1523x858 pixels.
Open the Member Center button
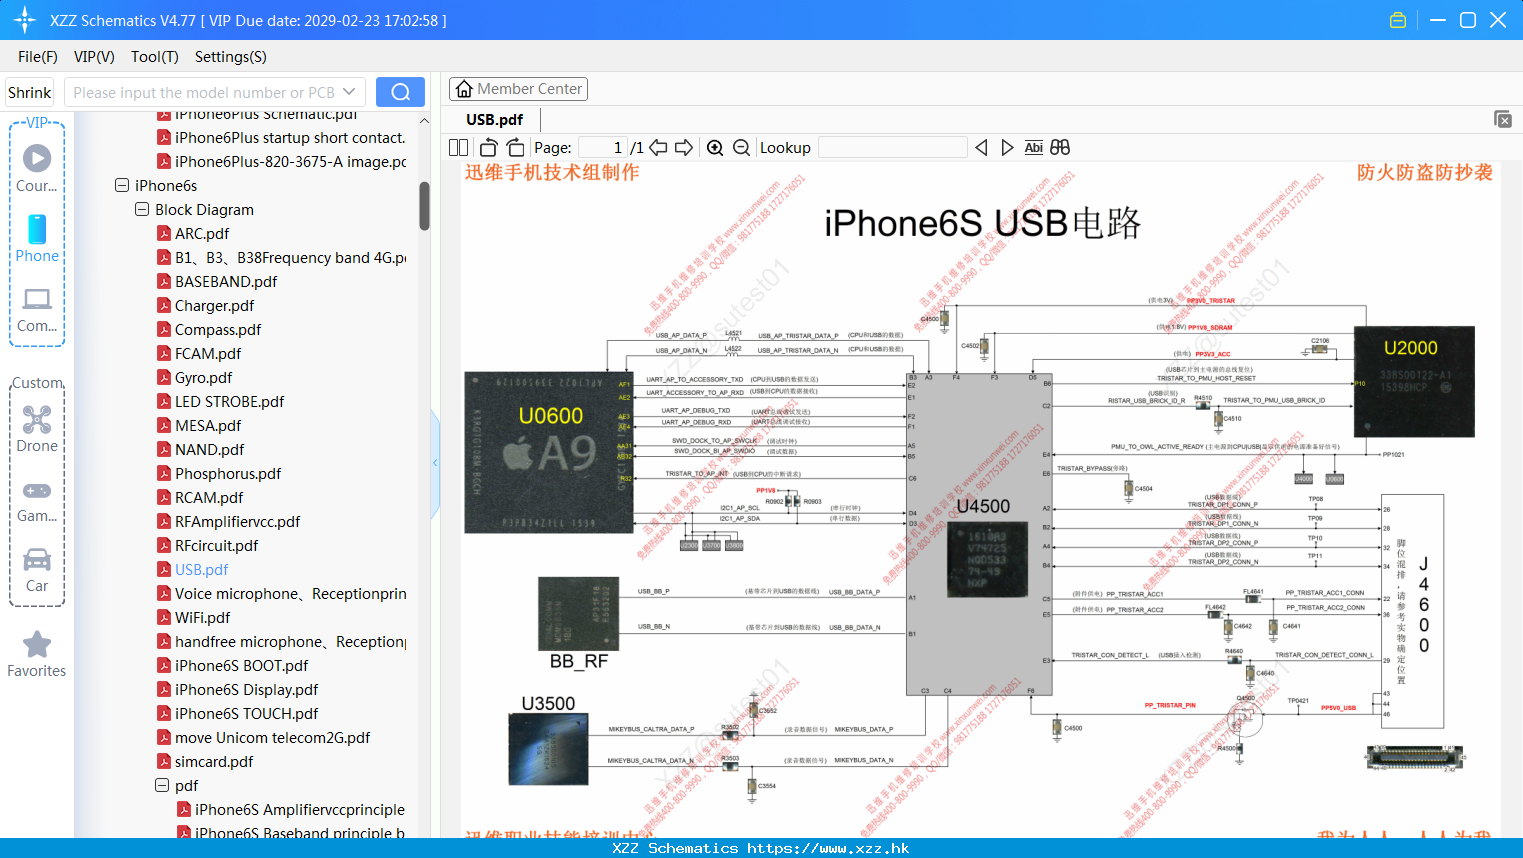point(518,89)
